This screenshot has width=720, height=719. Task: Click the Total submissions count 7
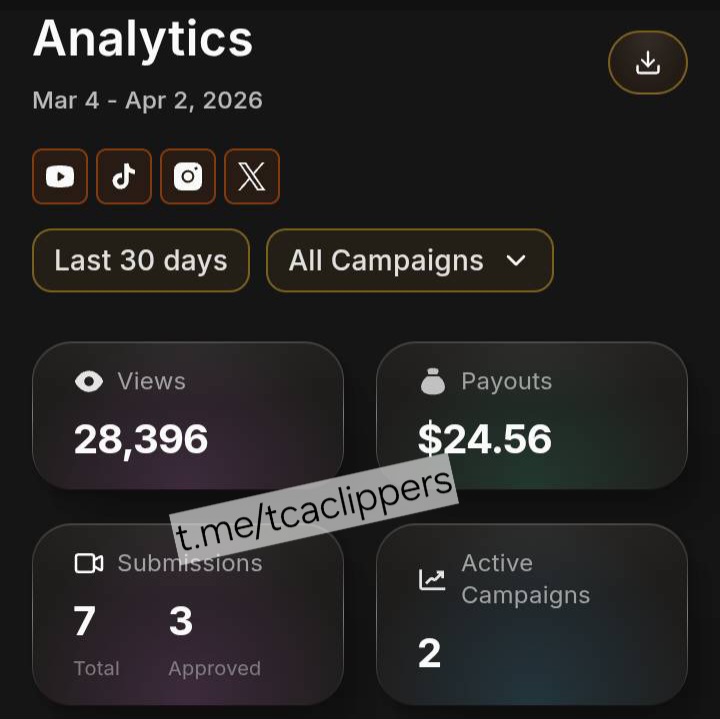(x=84, y=622)
